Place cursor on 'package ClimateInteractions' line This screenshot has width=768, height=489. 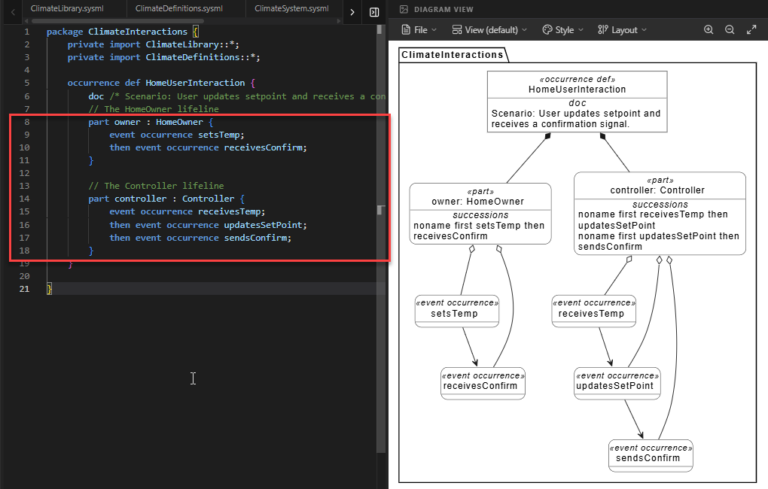click(122, 32)
